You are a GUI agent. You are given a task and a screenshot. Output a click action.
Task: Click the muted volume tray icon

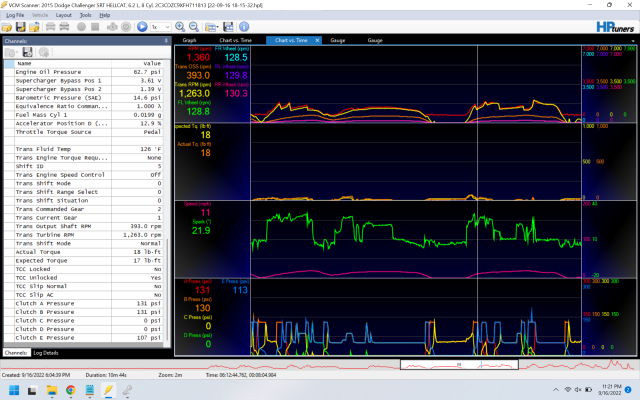tap(578, 390)
